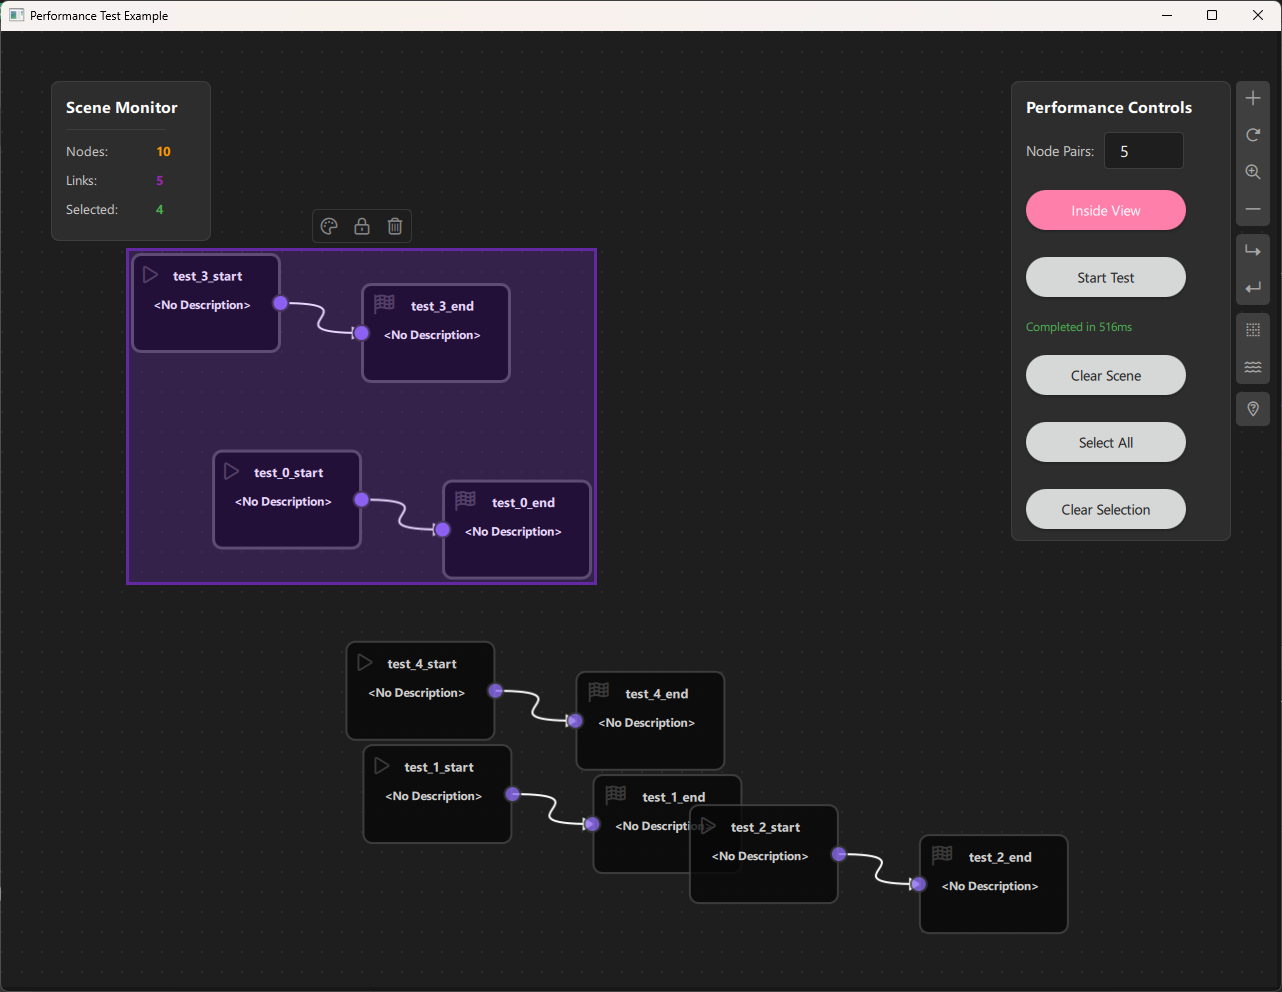The width and height of the screenshot is (1282, 992).
Task: Lock the selected nodes with the padlock icon
Action: click(x=361, y=226)
